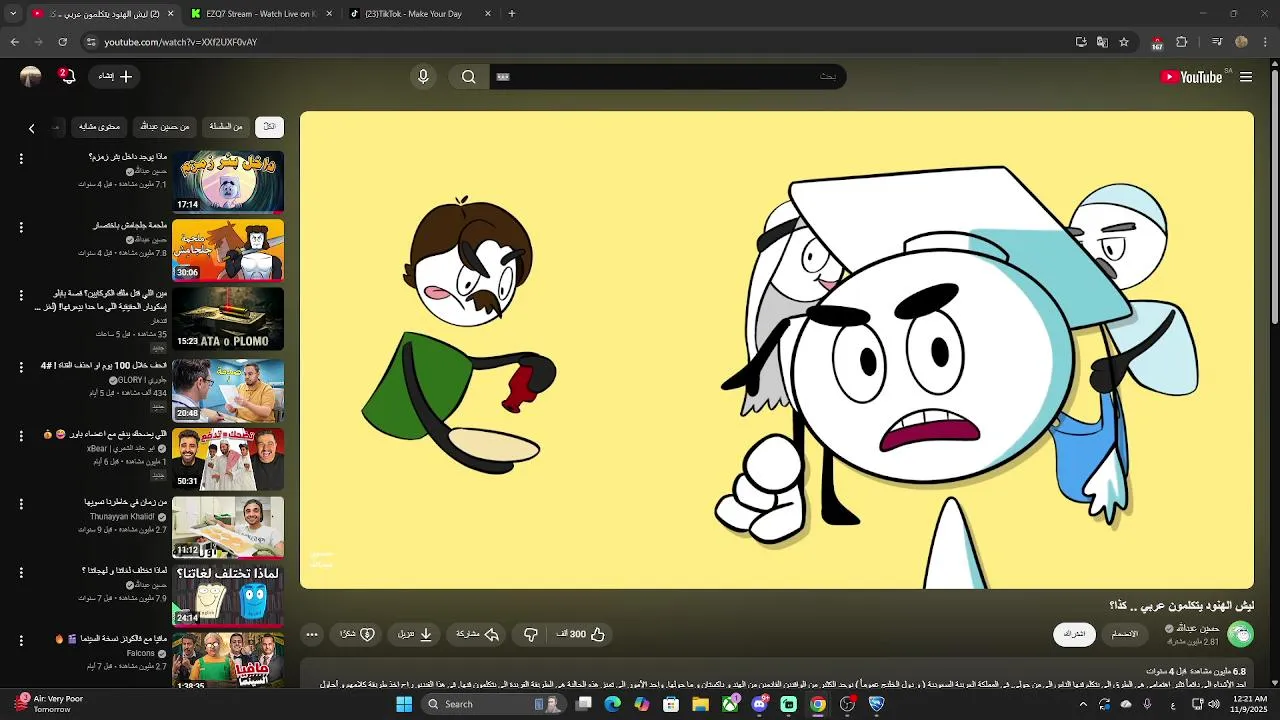Select the 'From حسين عبدالله' filter chip
The image size is (1280, 720).
click(x=165, y=127)
